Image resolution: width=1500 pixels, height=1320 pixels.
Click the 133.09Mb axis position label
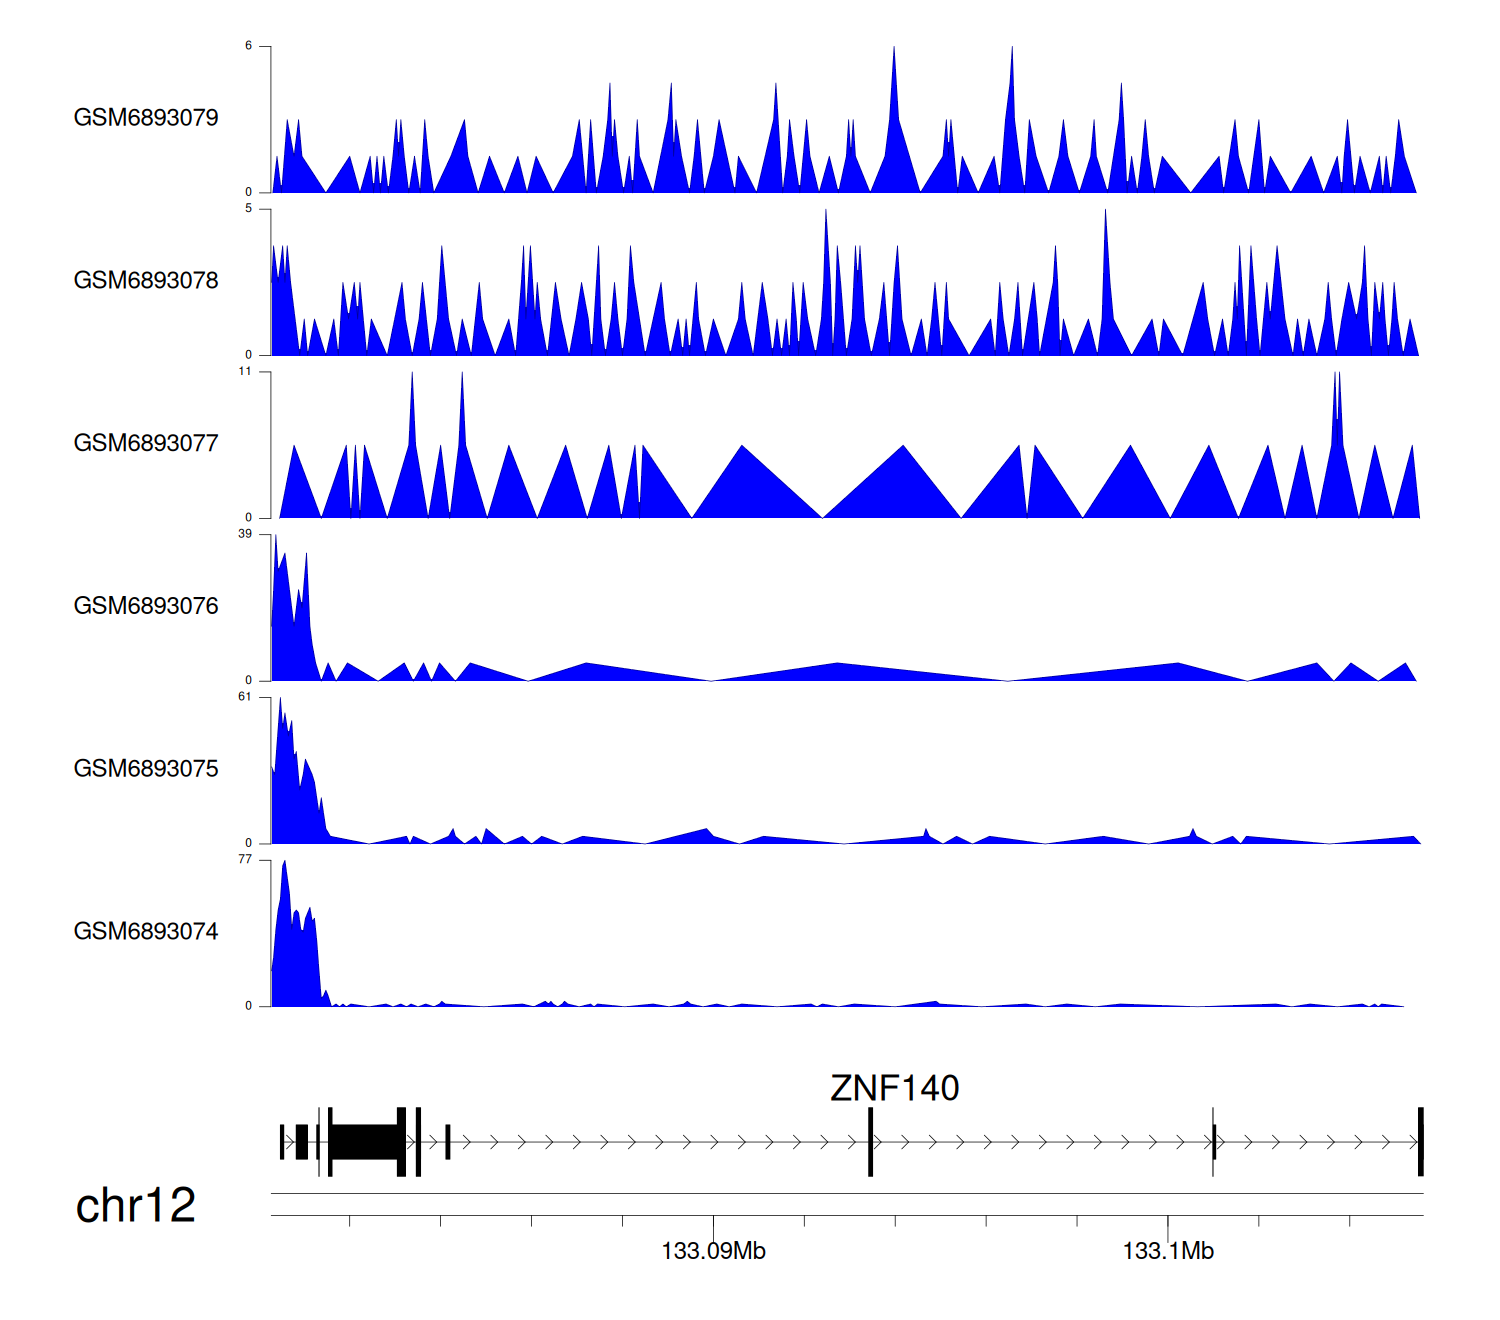(x=713, y=1251)
